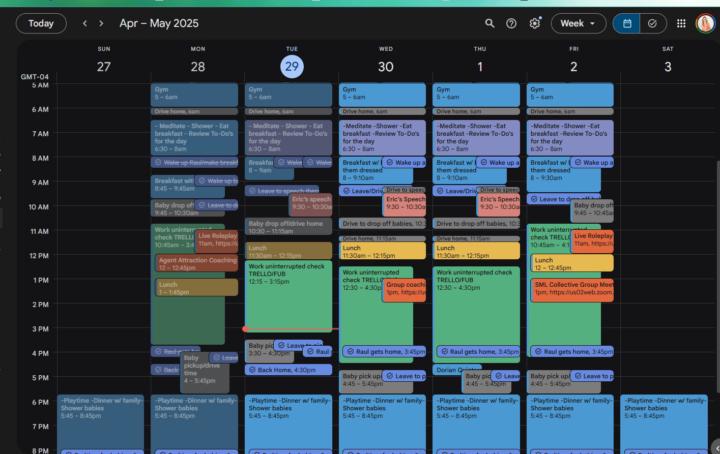Open Thursday's Eric's Speech event
Viewport: 720px width, 454px height.
[x=498, y=204]
